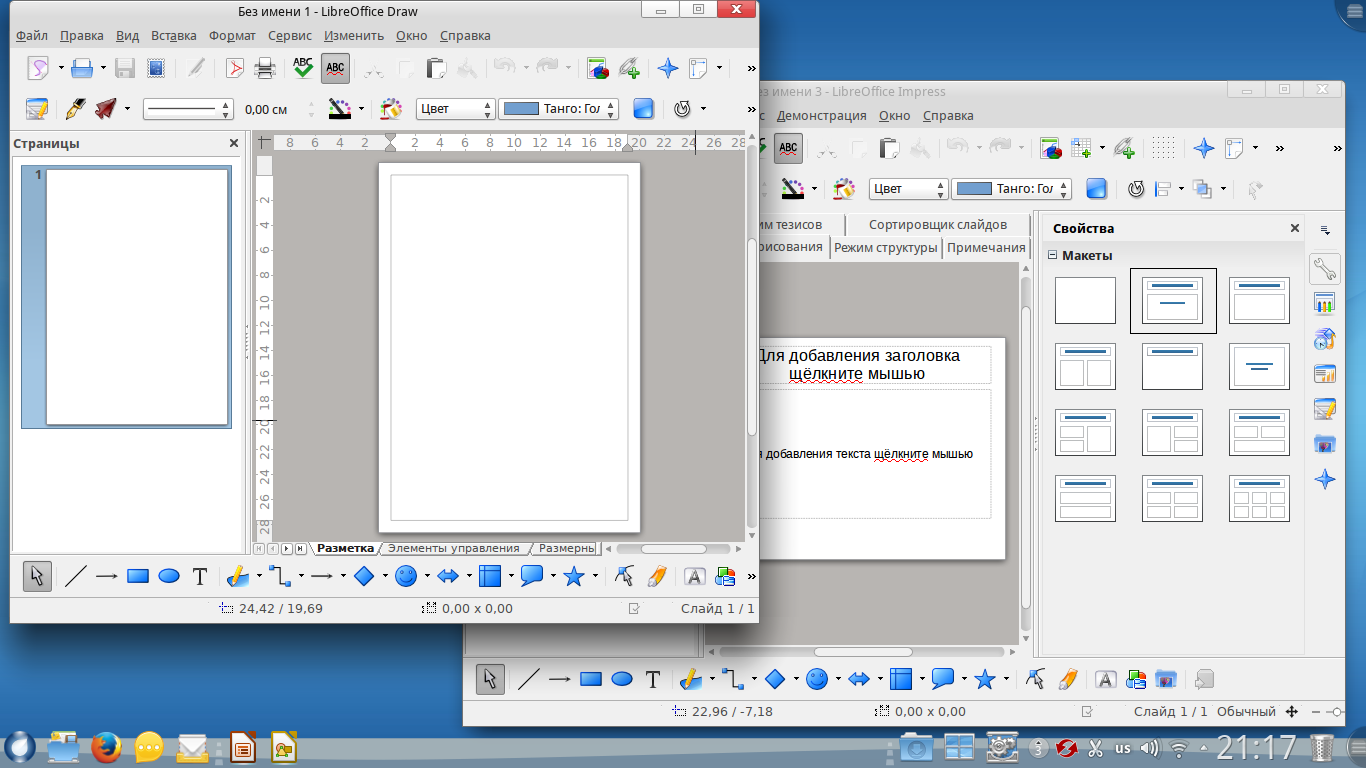Image resolution: width=1366 pixels, height=768 pixels.
Task: Select Diamond basic shape in Draw toolbar
Action: point(364,576)
